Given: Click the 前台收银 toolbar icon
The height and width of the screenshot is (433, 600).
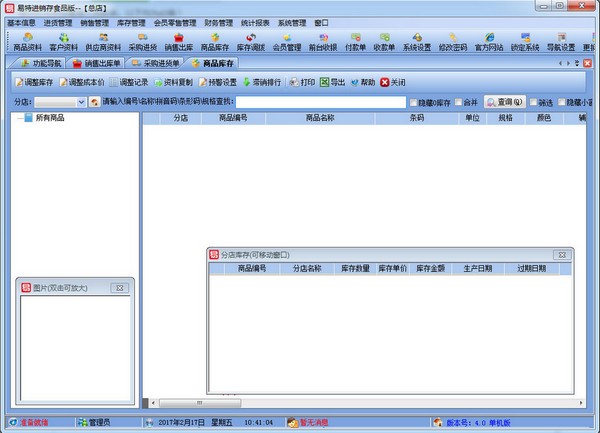Looking at the screenshot, I should coord(322,41).
